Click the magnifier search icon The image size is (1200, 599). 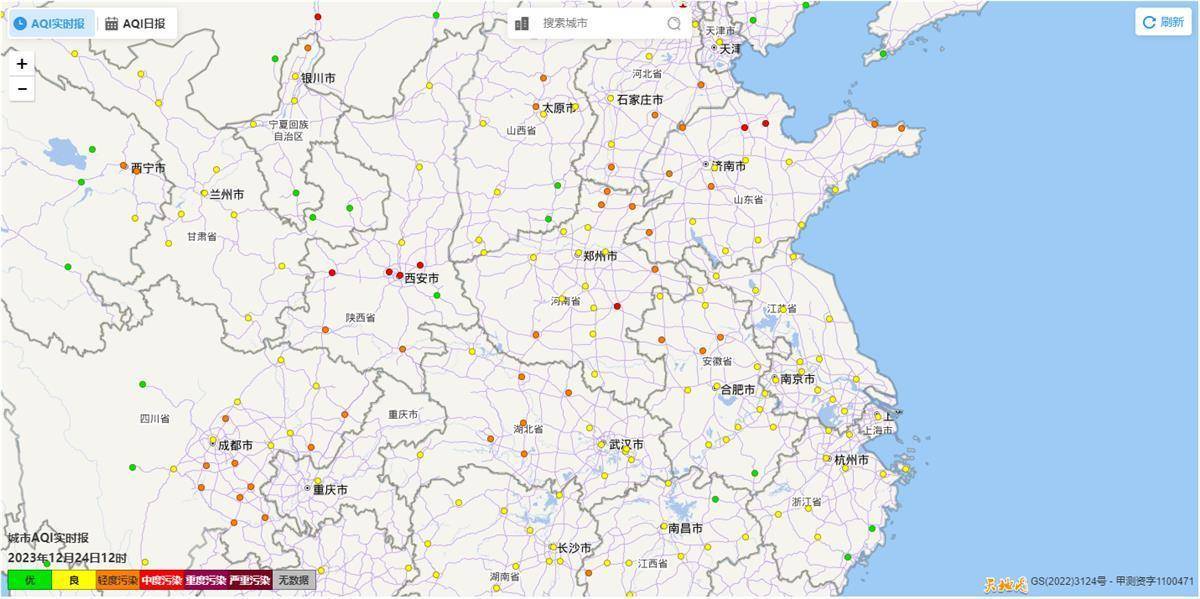click(x=674, y=23)
